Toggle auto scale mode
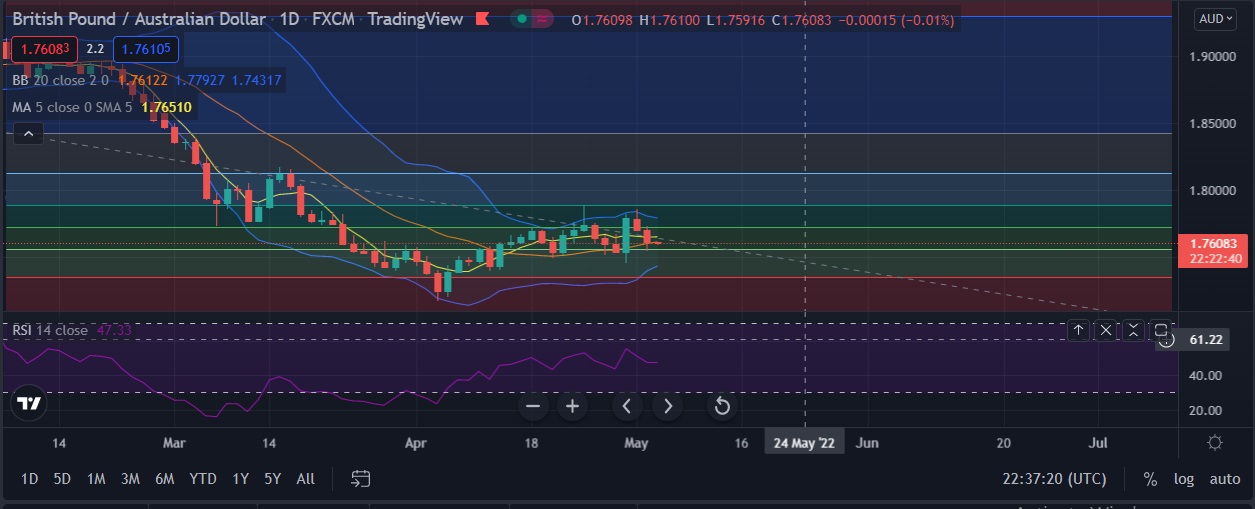 [x=1225, y=479]
